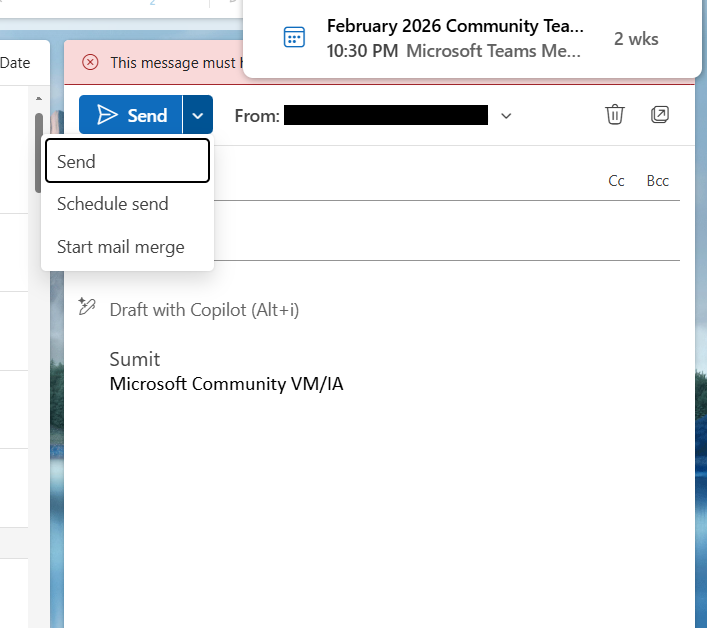The image size is (707, 628).
Task: Discard draft with trash icon
Action: pos(615,115)
